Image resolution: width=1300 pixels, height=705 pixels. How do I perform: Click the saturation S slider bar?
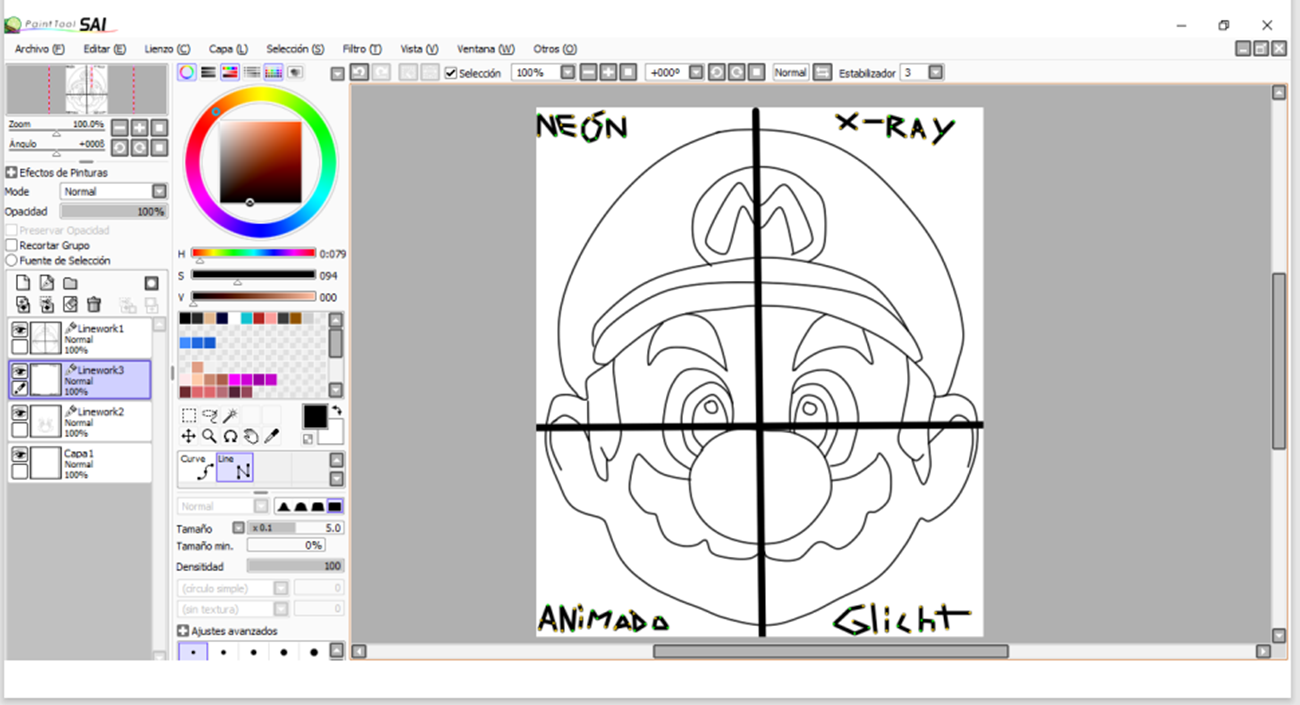[x=253, y=274]
